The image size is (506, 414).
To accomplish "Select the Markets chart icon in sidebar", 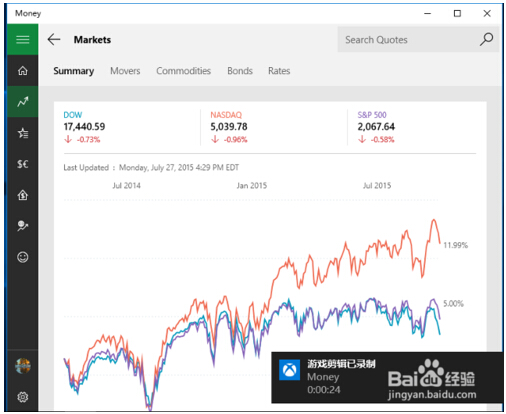I will pyautogui.click(x=23, y=102).
